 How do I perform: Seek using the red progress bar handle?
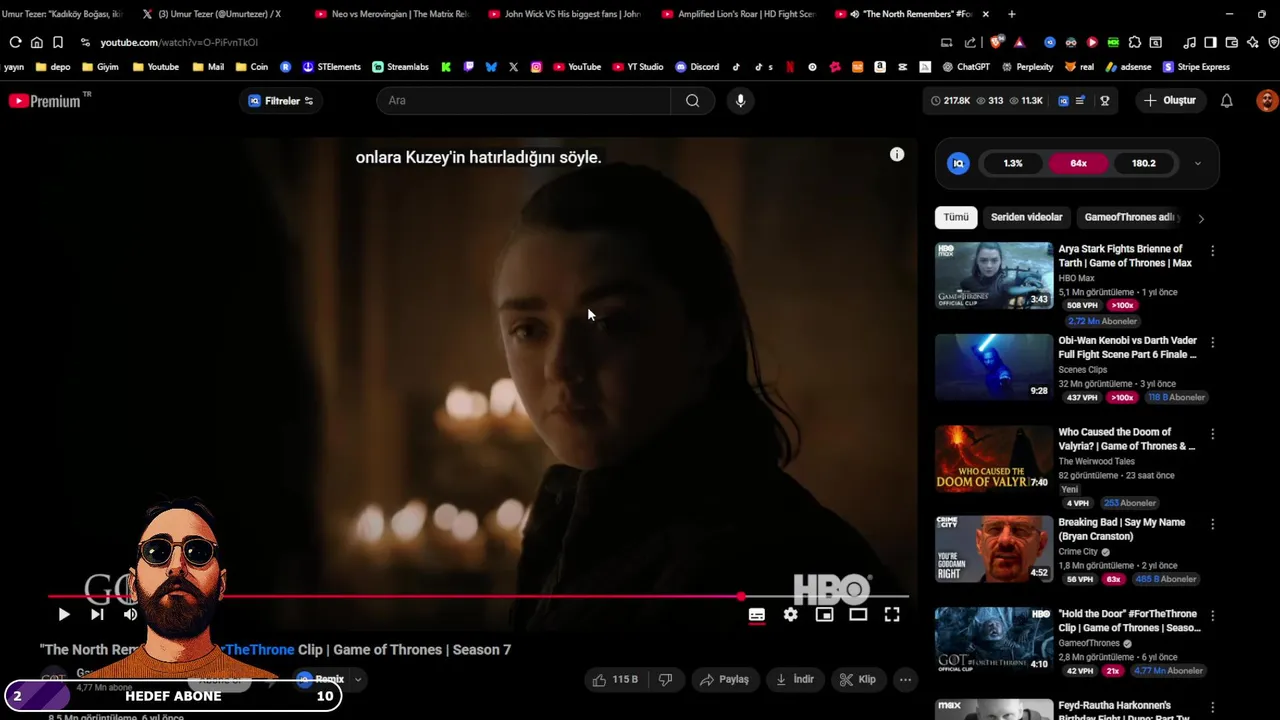[741, 596]
